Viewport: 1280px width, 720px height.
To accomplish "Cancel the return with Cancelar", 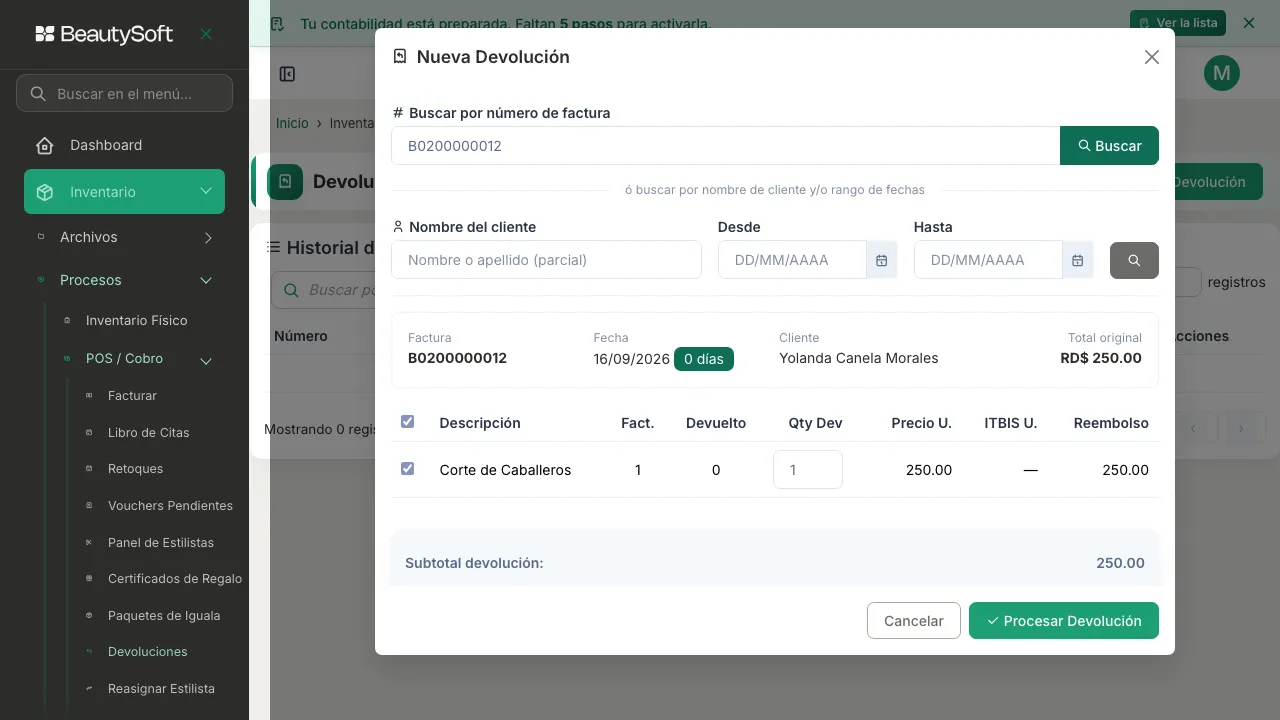I will (914, 621).
